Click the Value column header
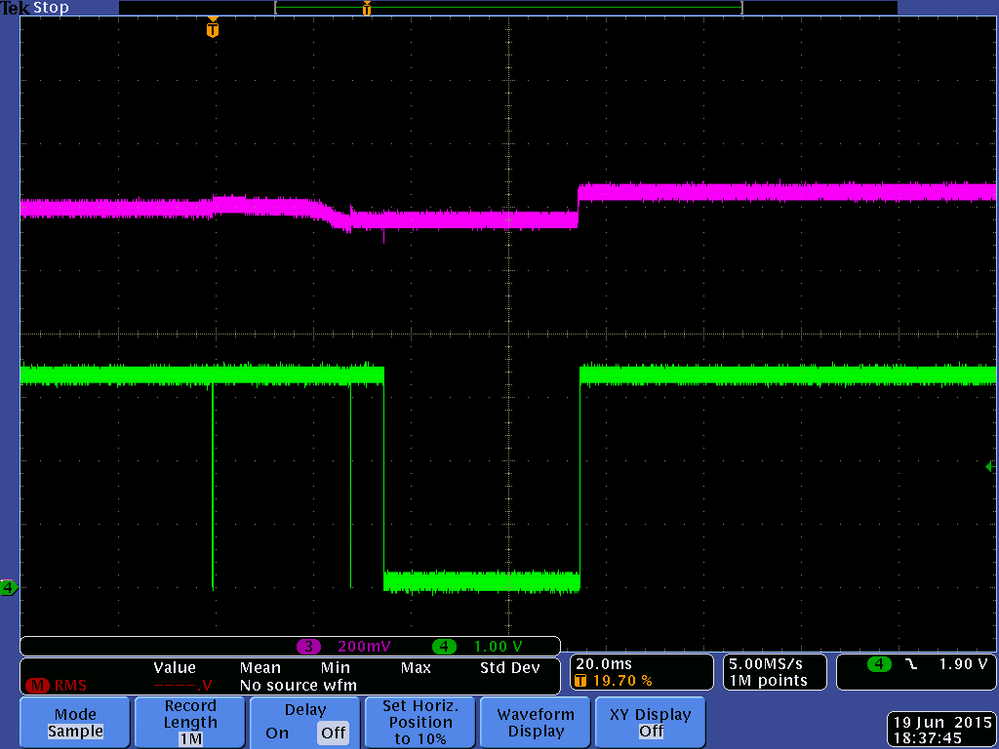 (x=175, y=667)
